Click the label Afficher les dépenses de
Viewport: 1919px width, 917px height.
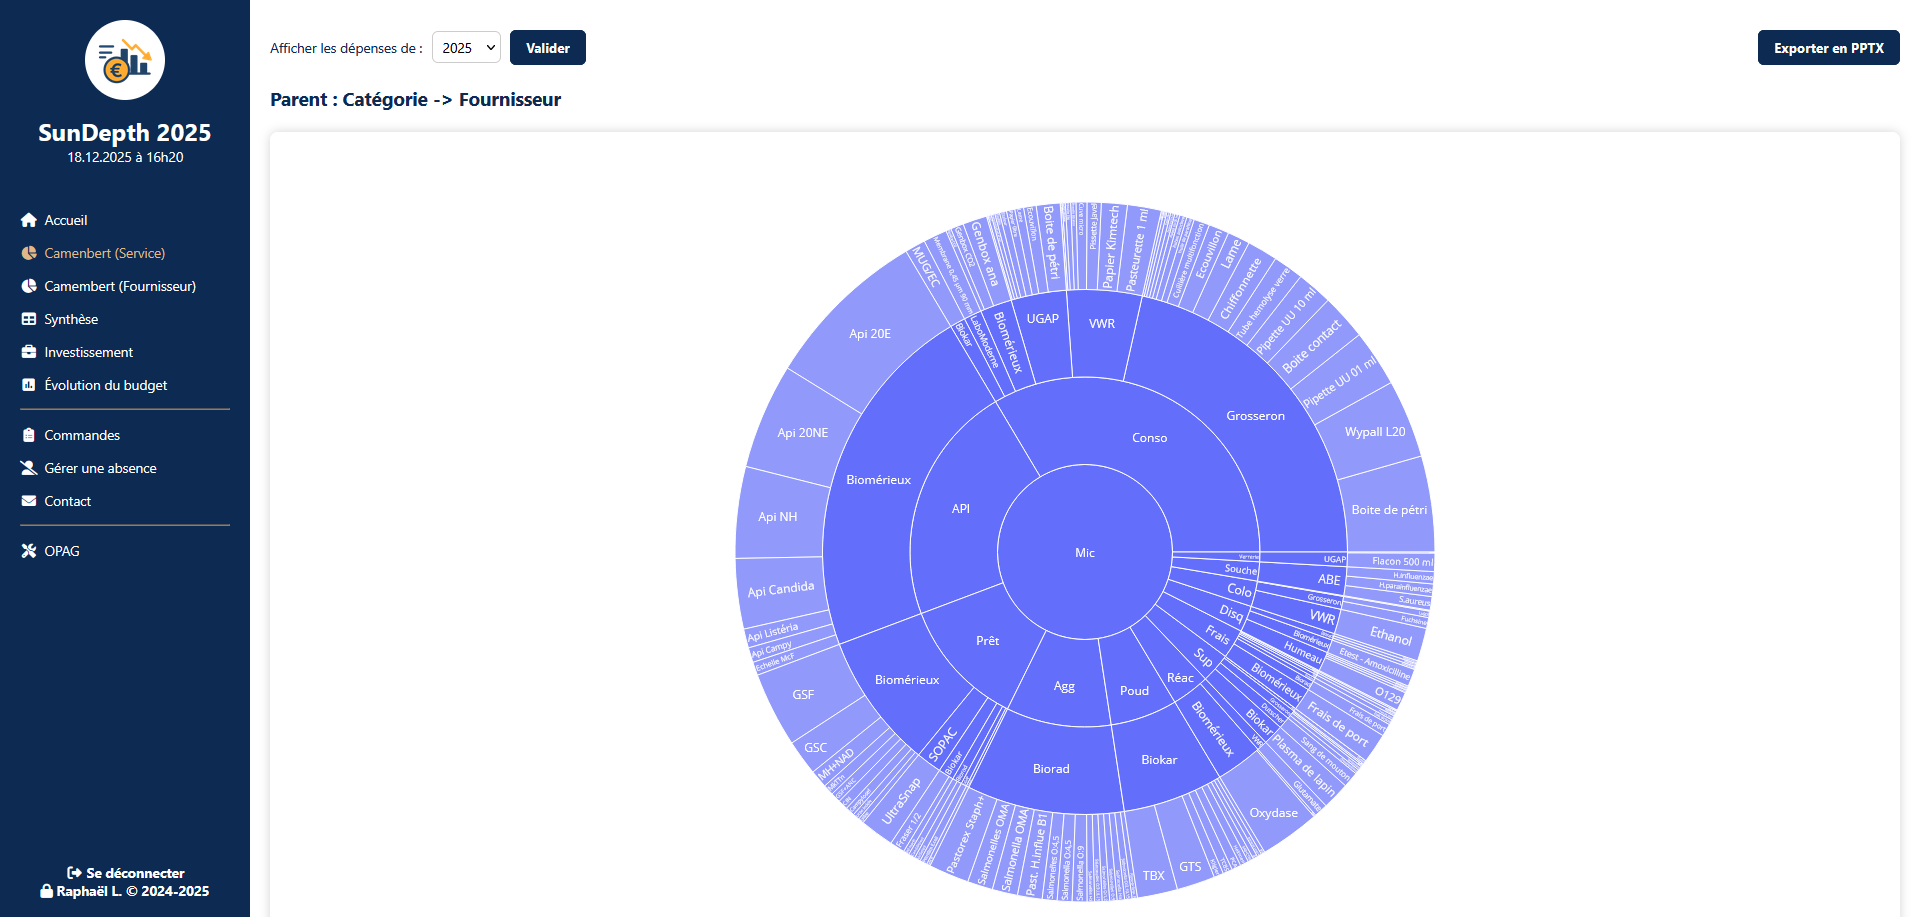pyautogui.click(x=346, y=48)
